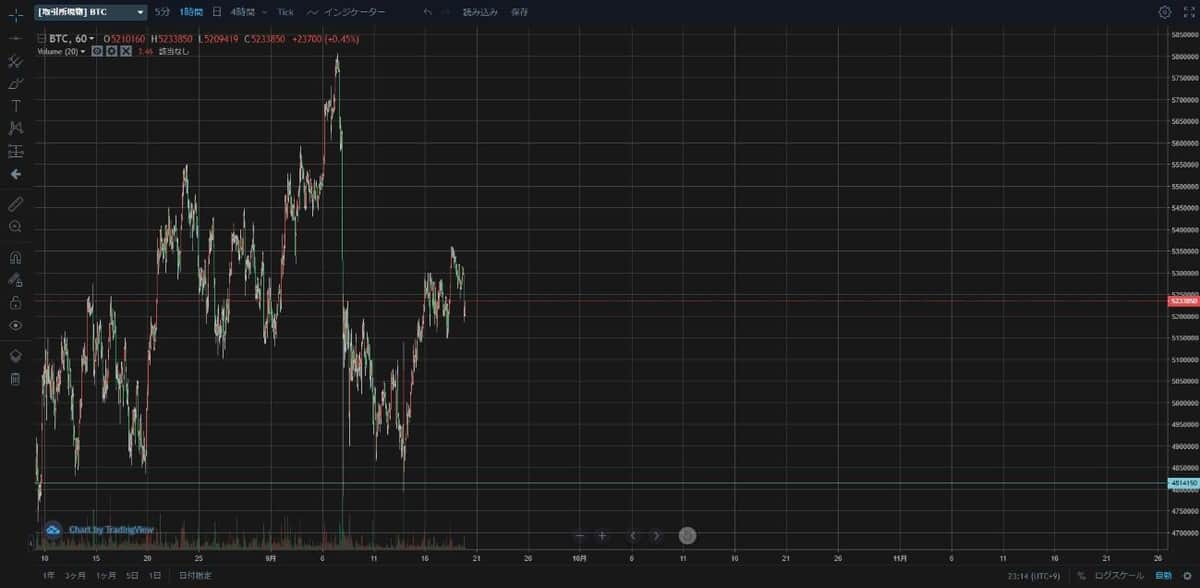
Task: Expand the Volume (20) indicator menu
Action: (x=83, y=51)
